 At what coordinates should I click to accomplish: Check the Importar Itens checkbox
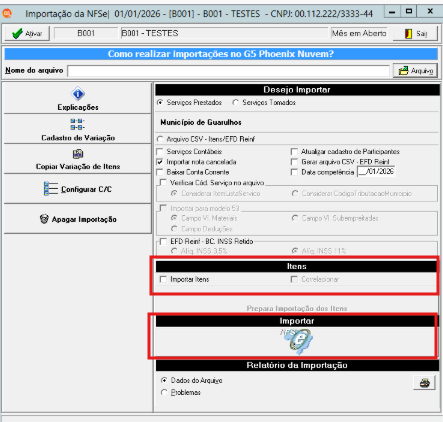point(163,279)
